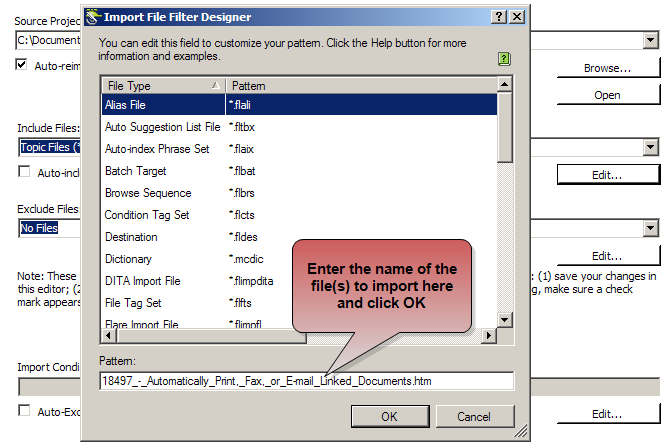This screenshot has width=668, height=443.
Task: Enable the Auto-include checkbox under Include Files
Action: click(x=25, y=172)
